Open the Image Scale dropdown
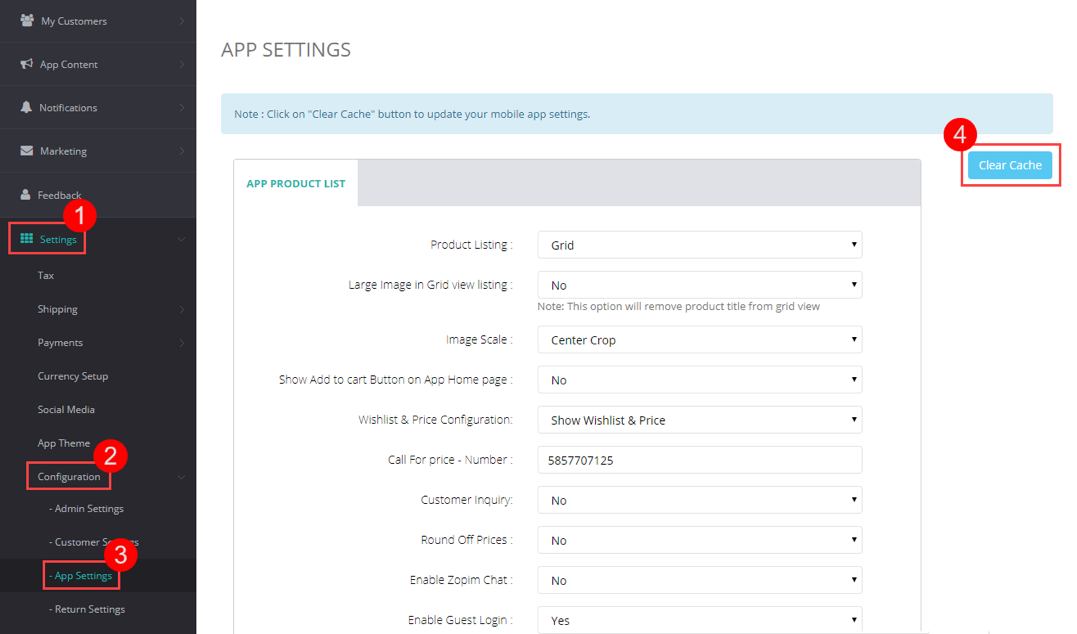The height and width of the screenshot is (634, 1077). [699, 340]
